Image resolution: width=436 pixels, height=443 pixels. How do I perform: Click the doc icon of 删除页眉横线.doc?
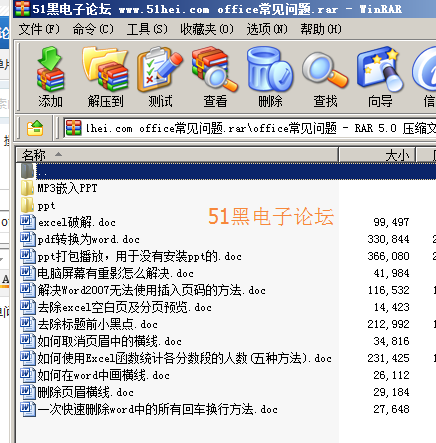(28, 392)
